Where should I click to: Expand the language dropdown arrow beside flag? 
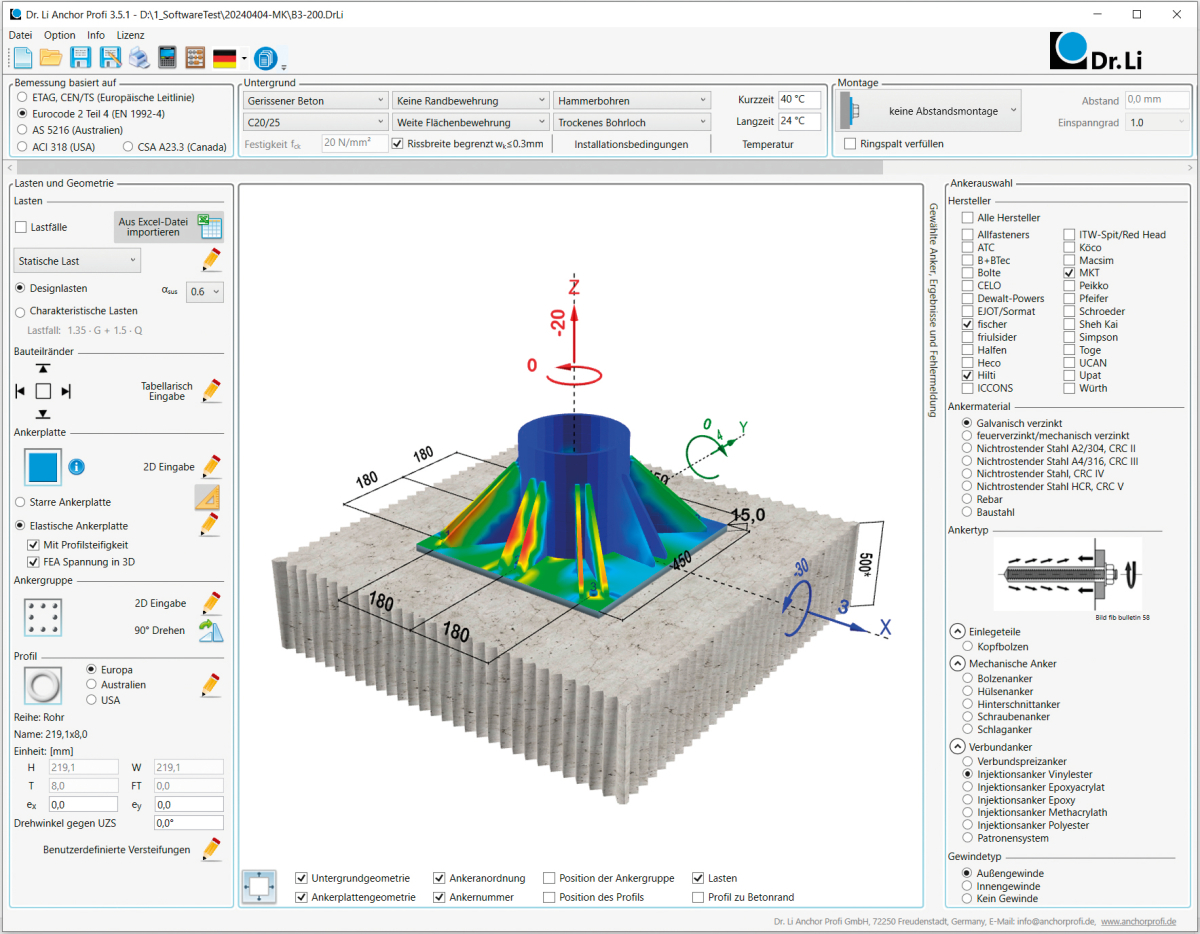[244, 58]
